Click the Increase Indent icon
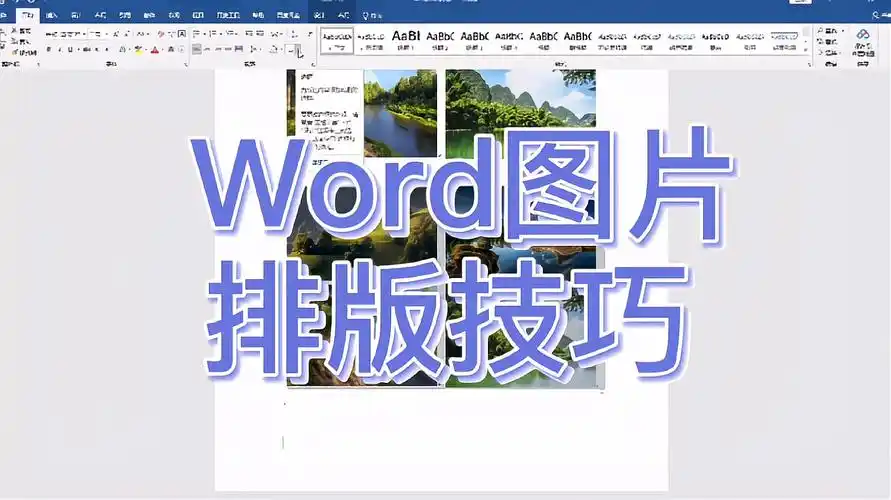 [260, 34]
